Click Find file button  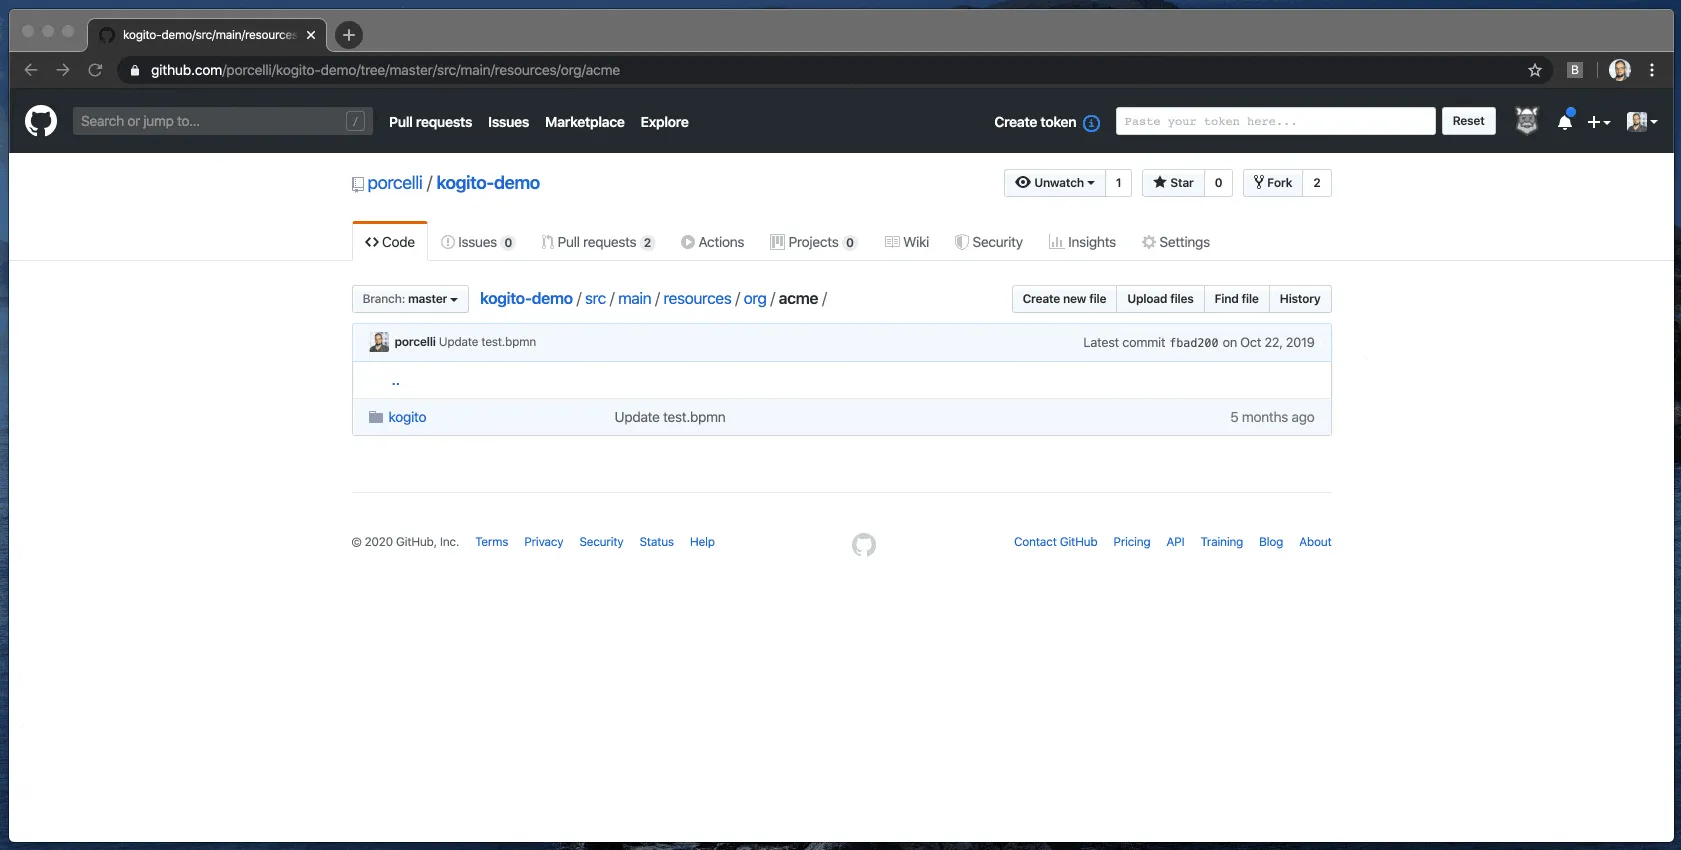pos(1236,299)
